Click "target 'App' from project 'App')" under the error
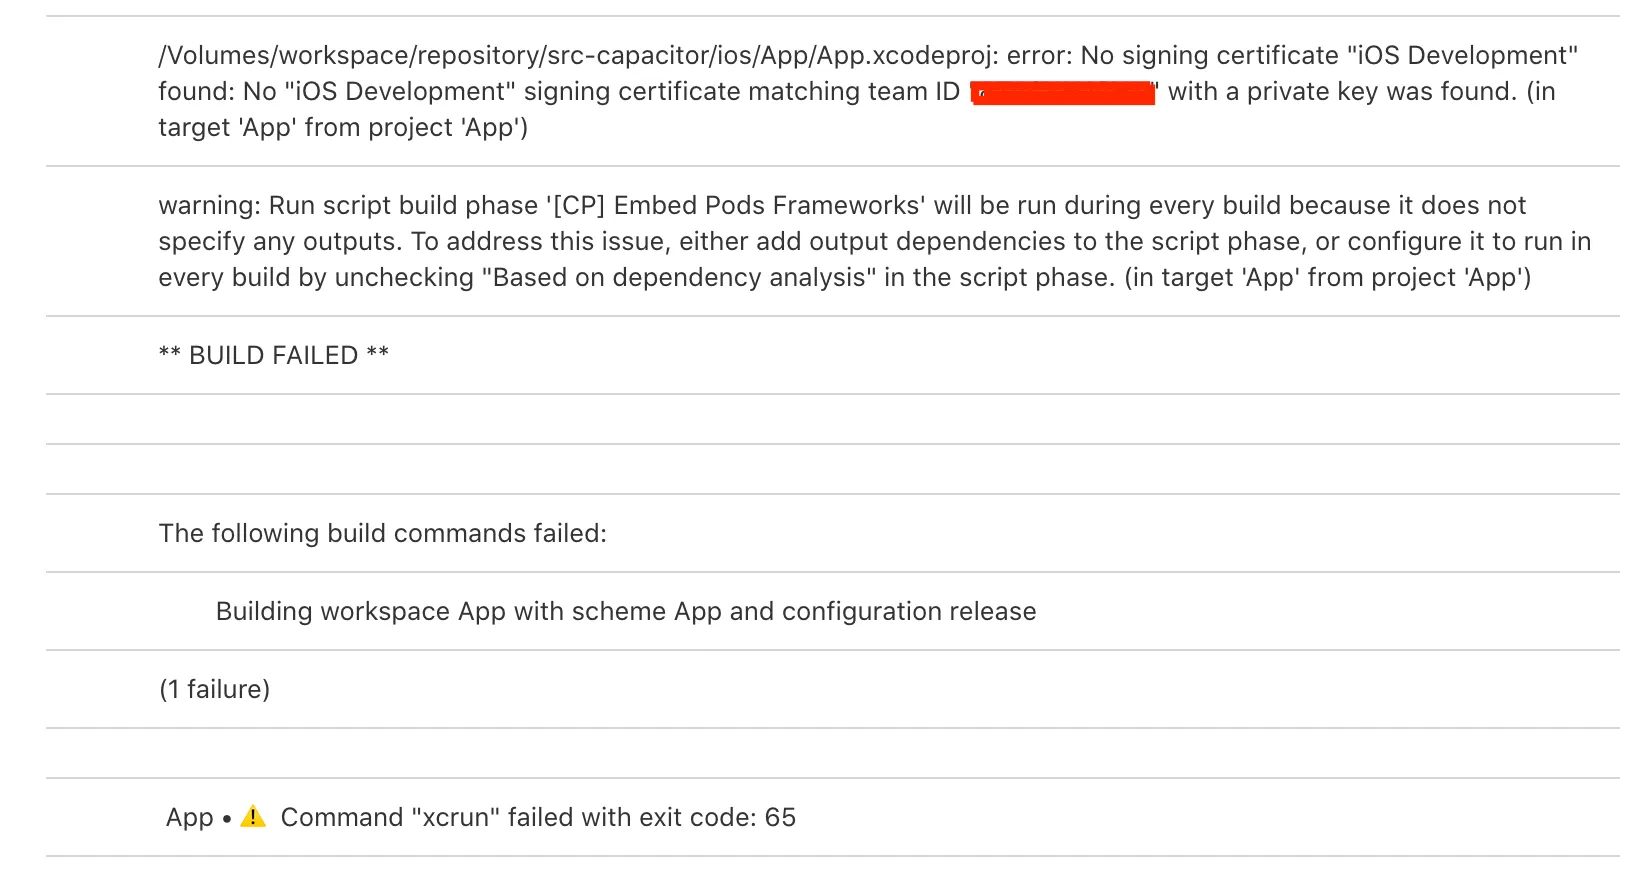This screenshot has height=888, width=1640. point(343,128)
